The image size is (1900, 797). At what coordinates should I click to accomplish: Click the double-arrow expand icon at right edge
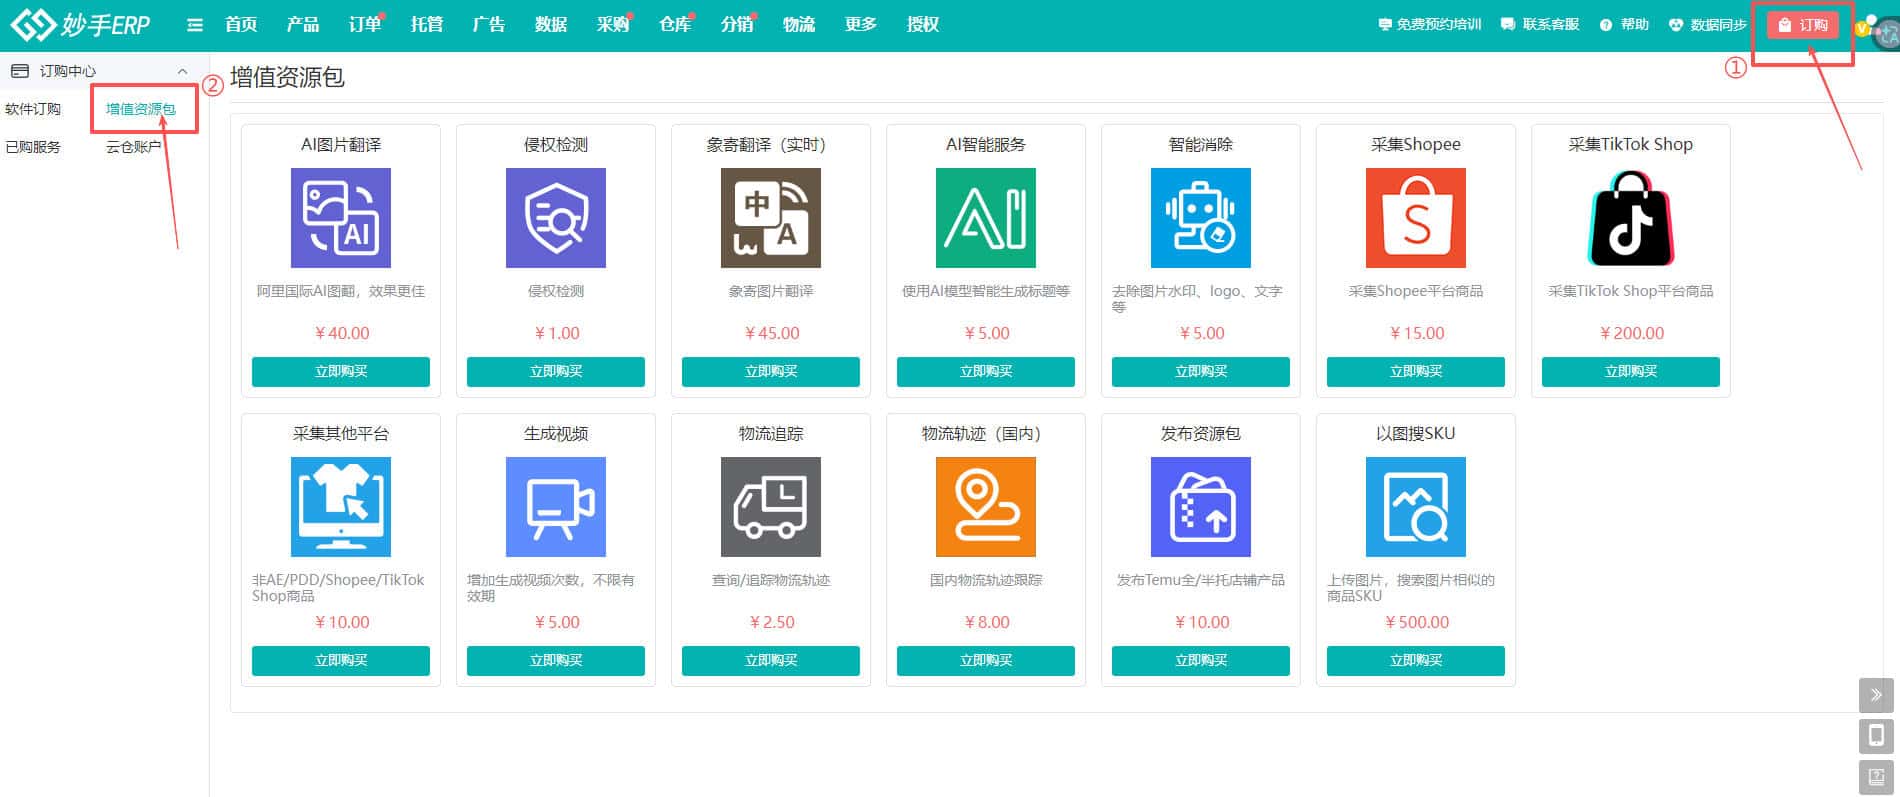click(1876, 695)
